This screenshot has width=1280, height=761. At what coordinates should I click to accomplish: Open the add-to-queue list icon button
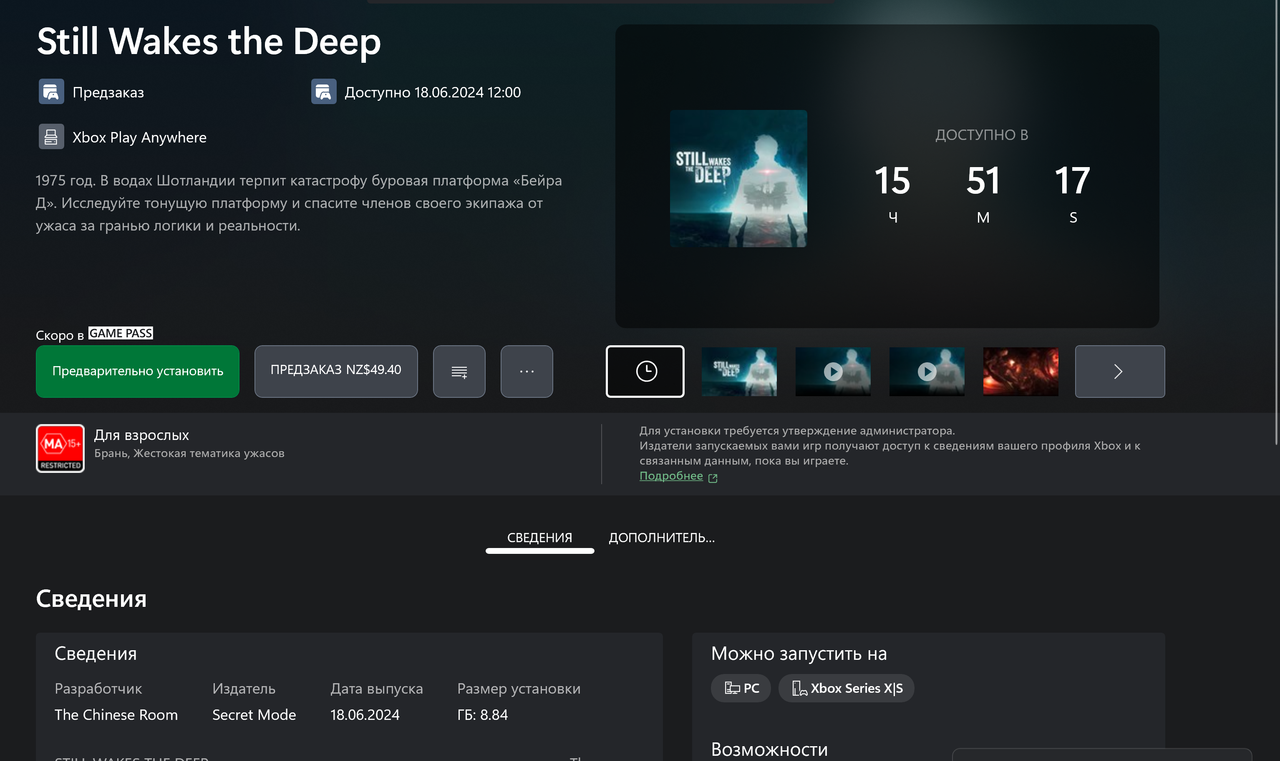pos(459,371)
